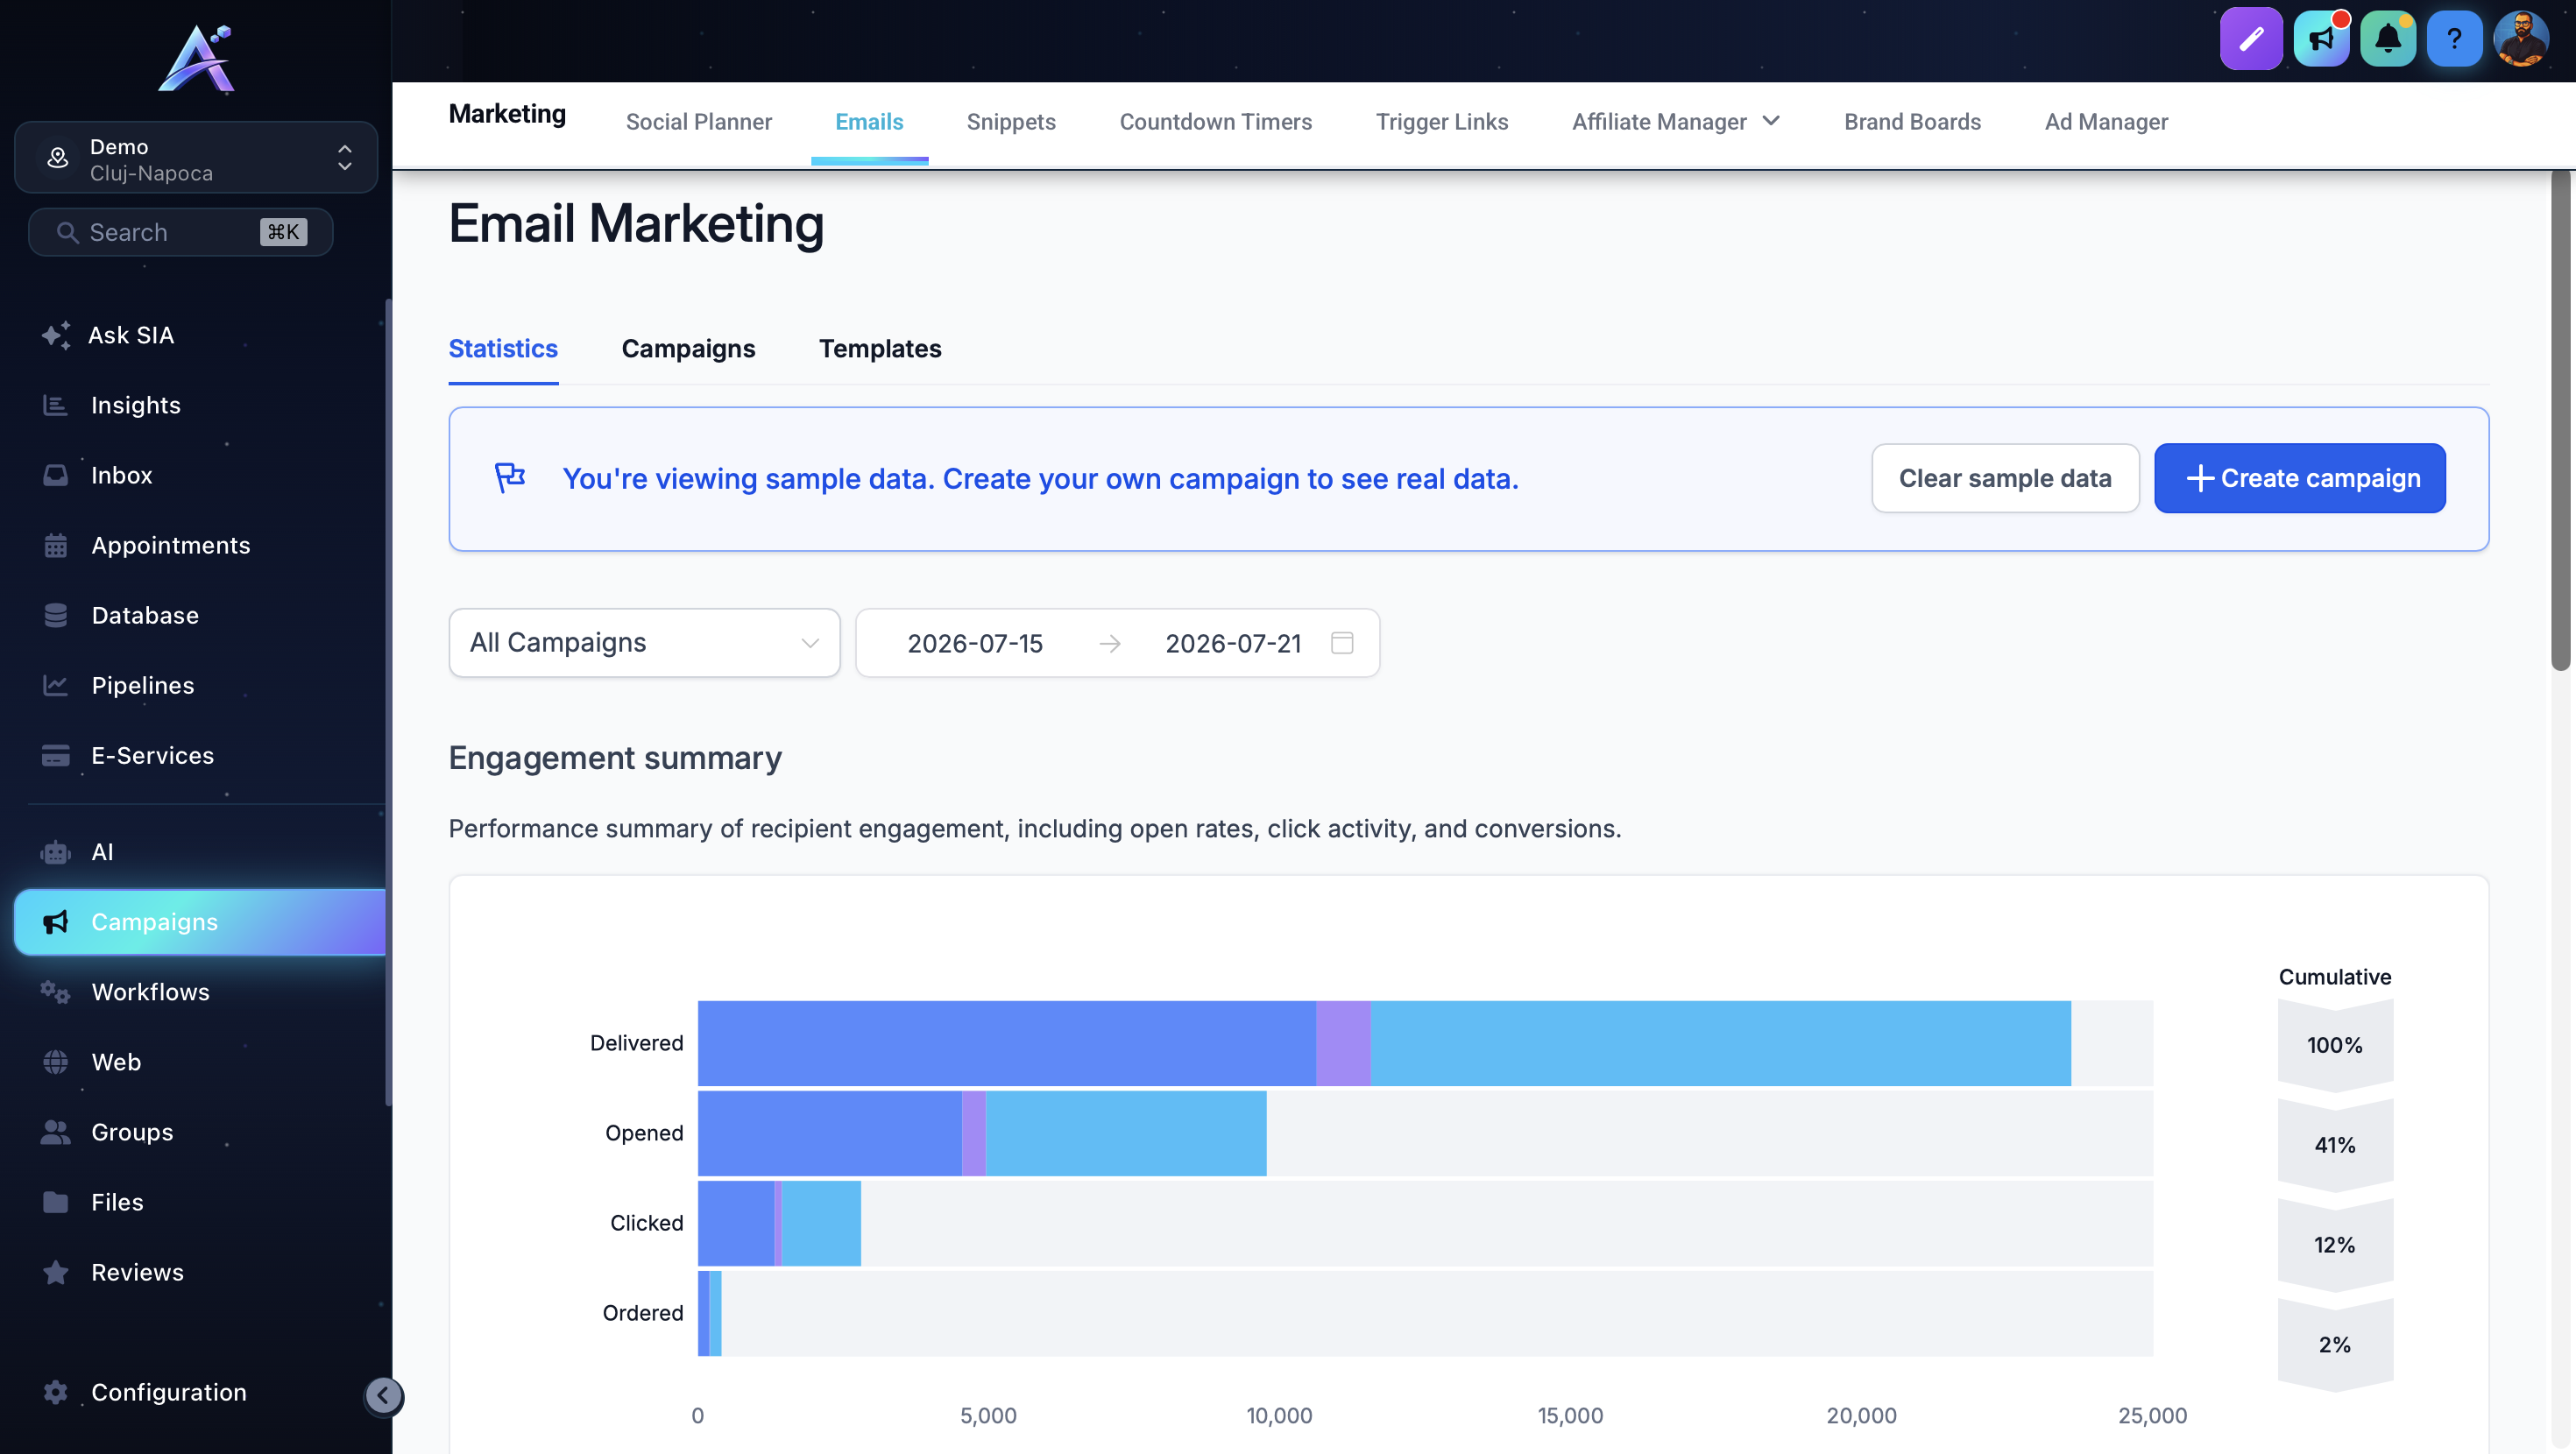Screen dimensions: 2576x1454
Task: Open the Social Planner menu item
Action: point(699,121)
